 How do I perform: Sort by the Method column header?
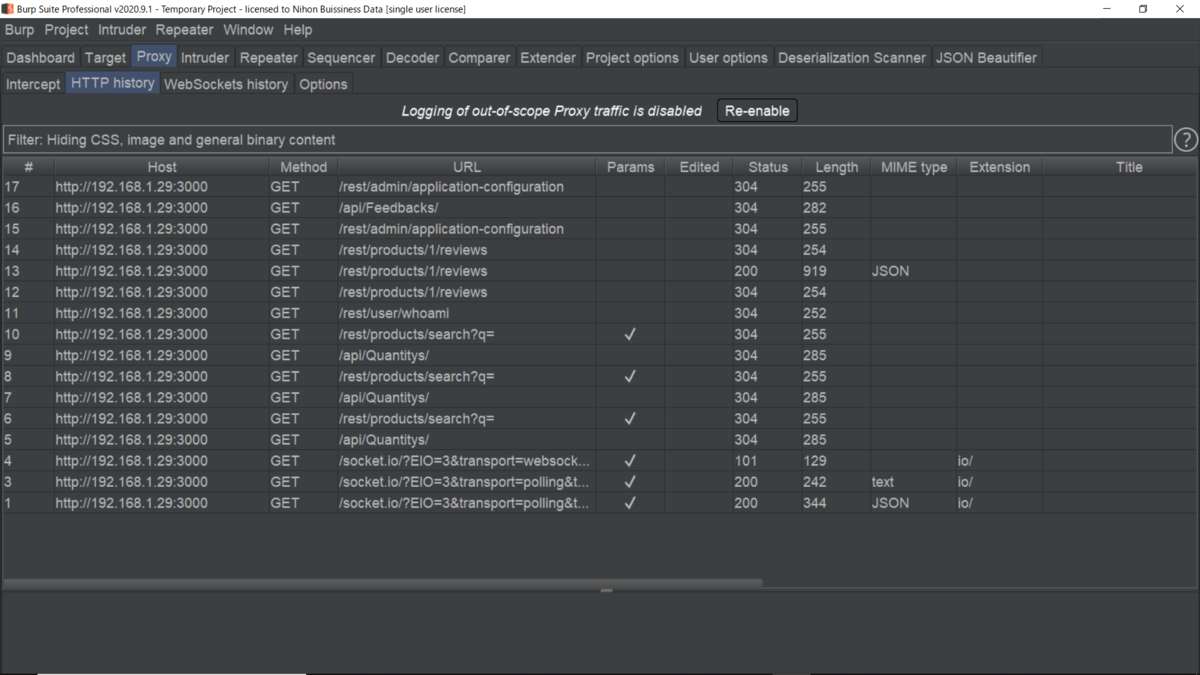coord(304,167)
